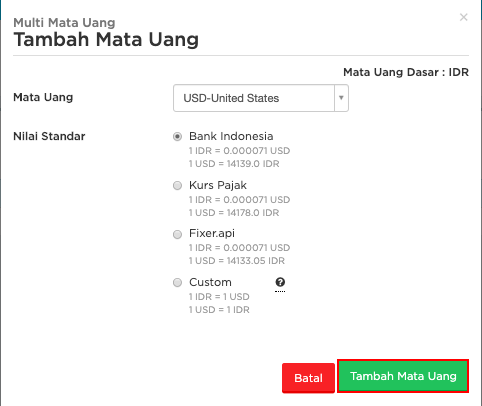The height and width of the screenshot is (406, 482).
Task: Cancel with the red Batal button
Action: (308, 378)
